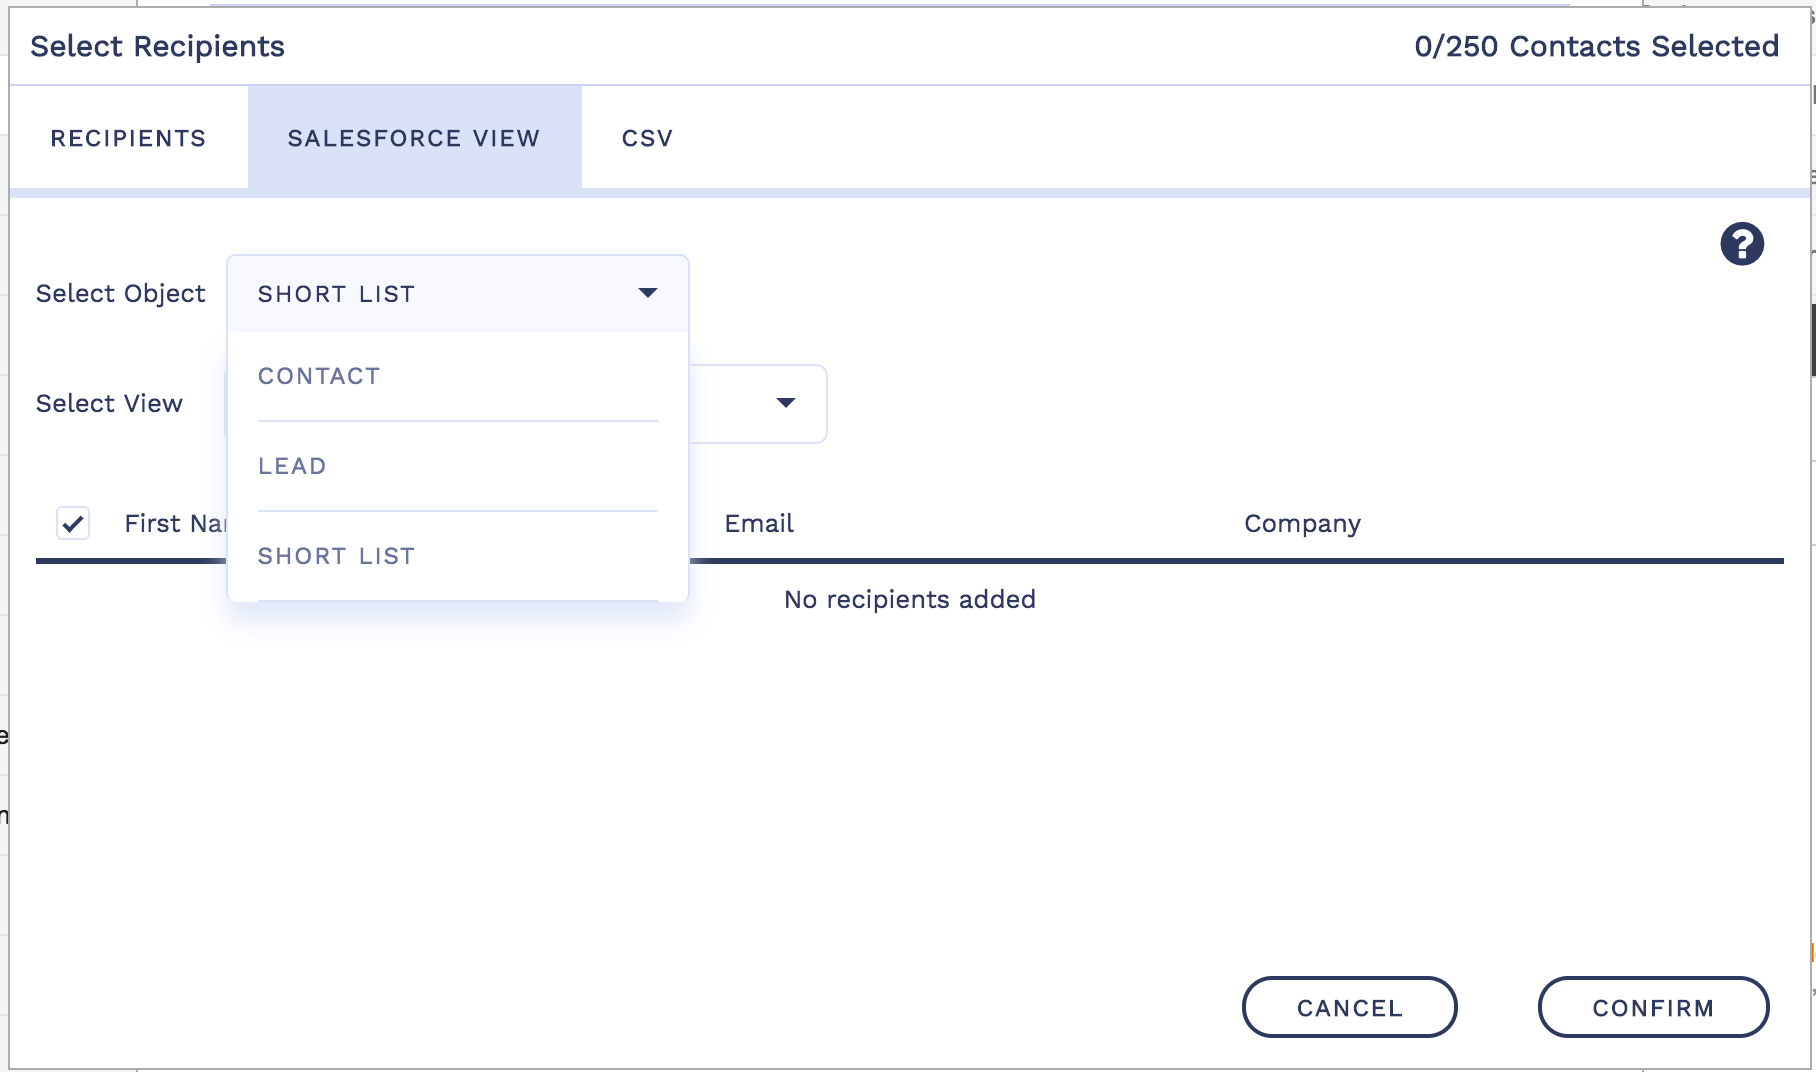Click the No recipients added message
Screen dimensions: 1816x1072
click(x=909, y=599)
